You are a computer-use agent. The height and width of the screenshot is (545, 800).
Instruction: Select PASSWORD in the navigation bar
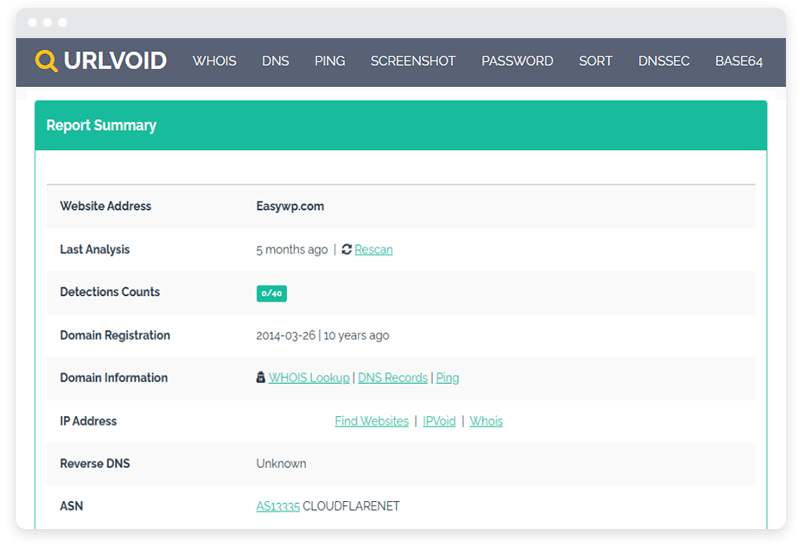point(517,61)
